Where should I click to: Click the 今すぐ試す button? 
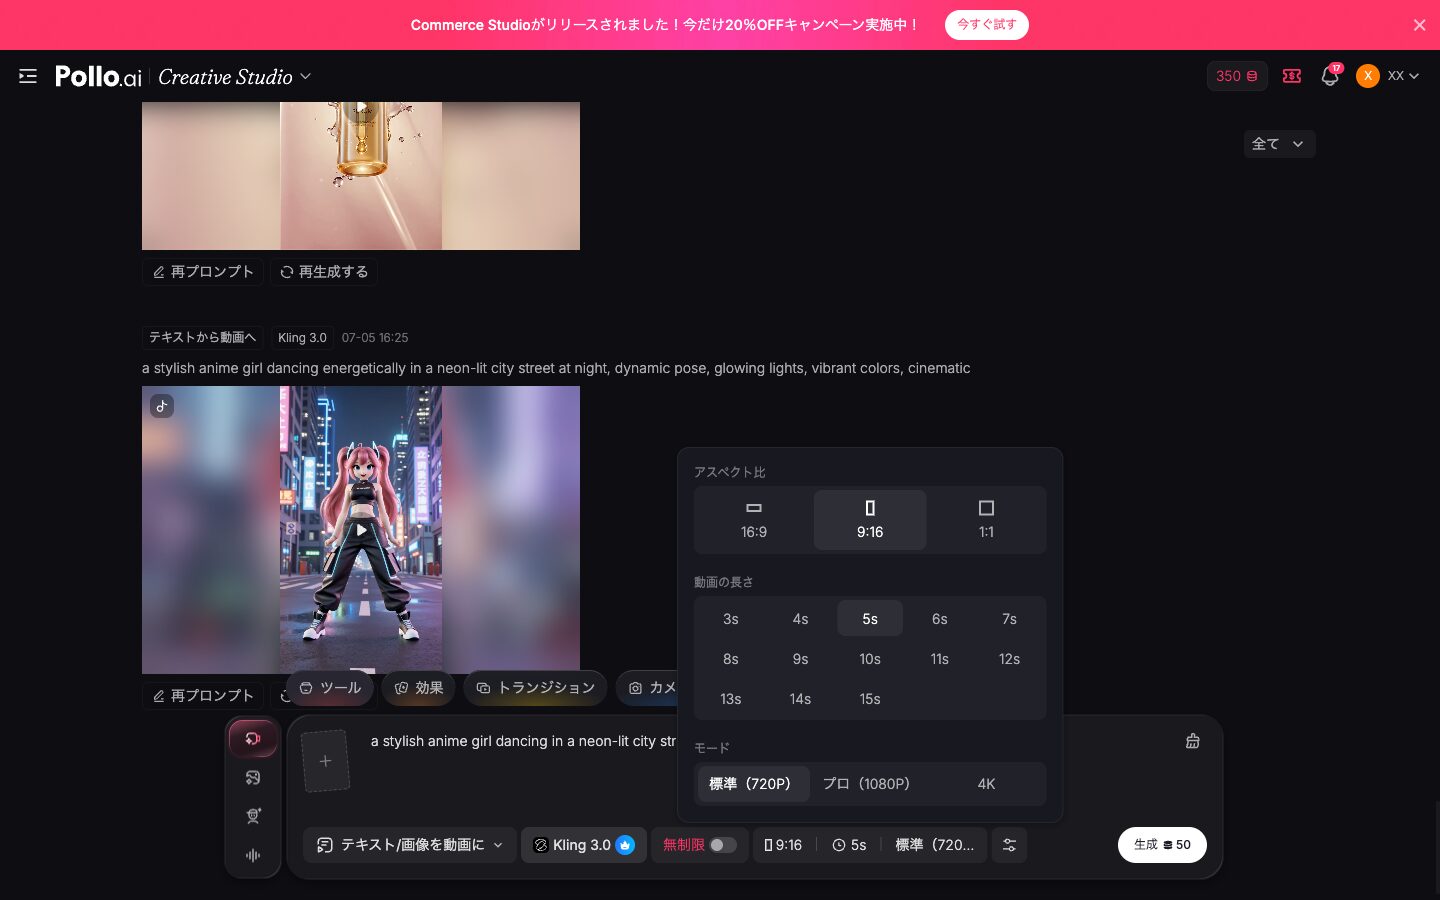986,25
